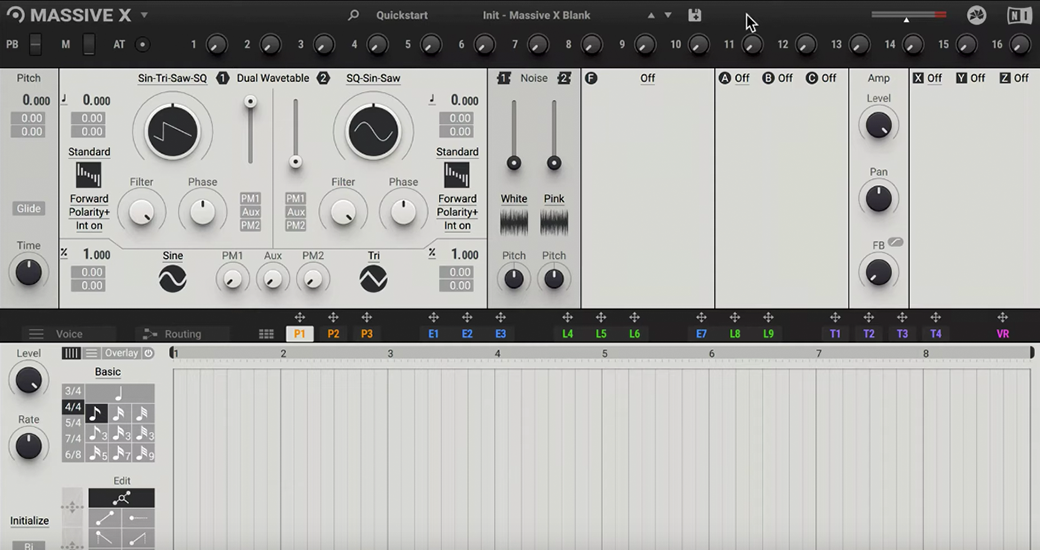
Task: Open oscillator 2 Polarity+ menu
Action: pos(457,212)
